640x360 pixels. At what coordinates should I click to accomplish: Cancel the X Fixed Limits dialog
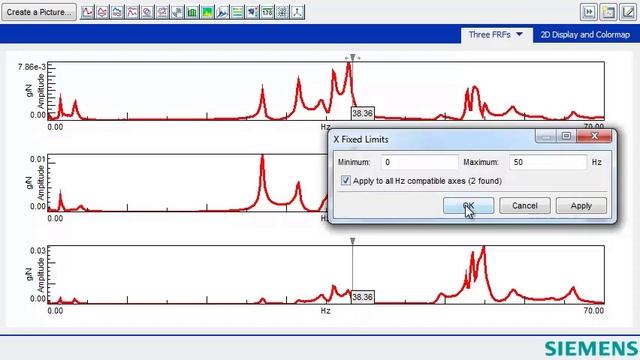pyautogui.click(x=524, y=206)
